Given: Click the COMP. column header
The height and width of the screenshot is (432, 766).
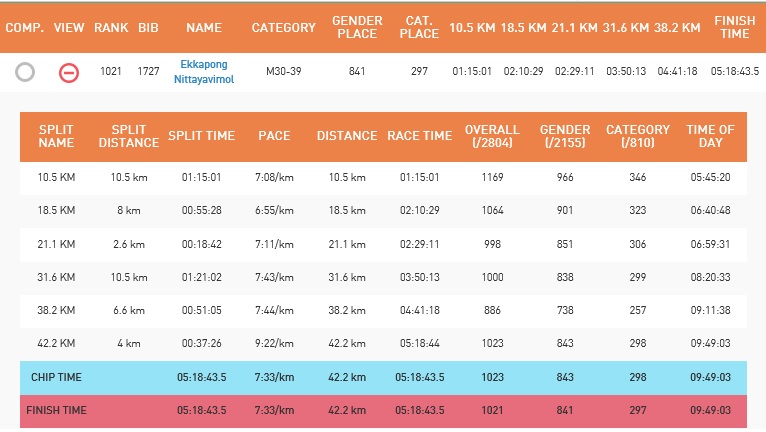Looking at the screenshot, I should [25, 27].
